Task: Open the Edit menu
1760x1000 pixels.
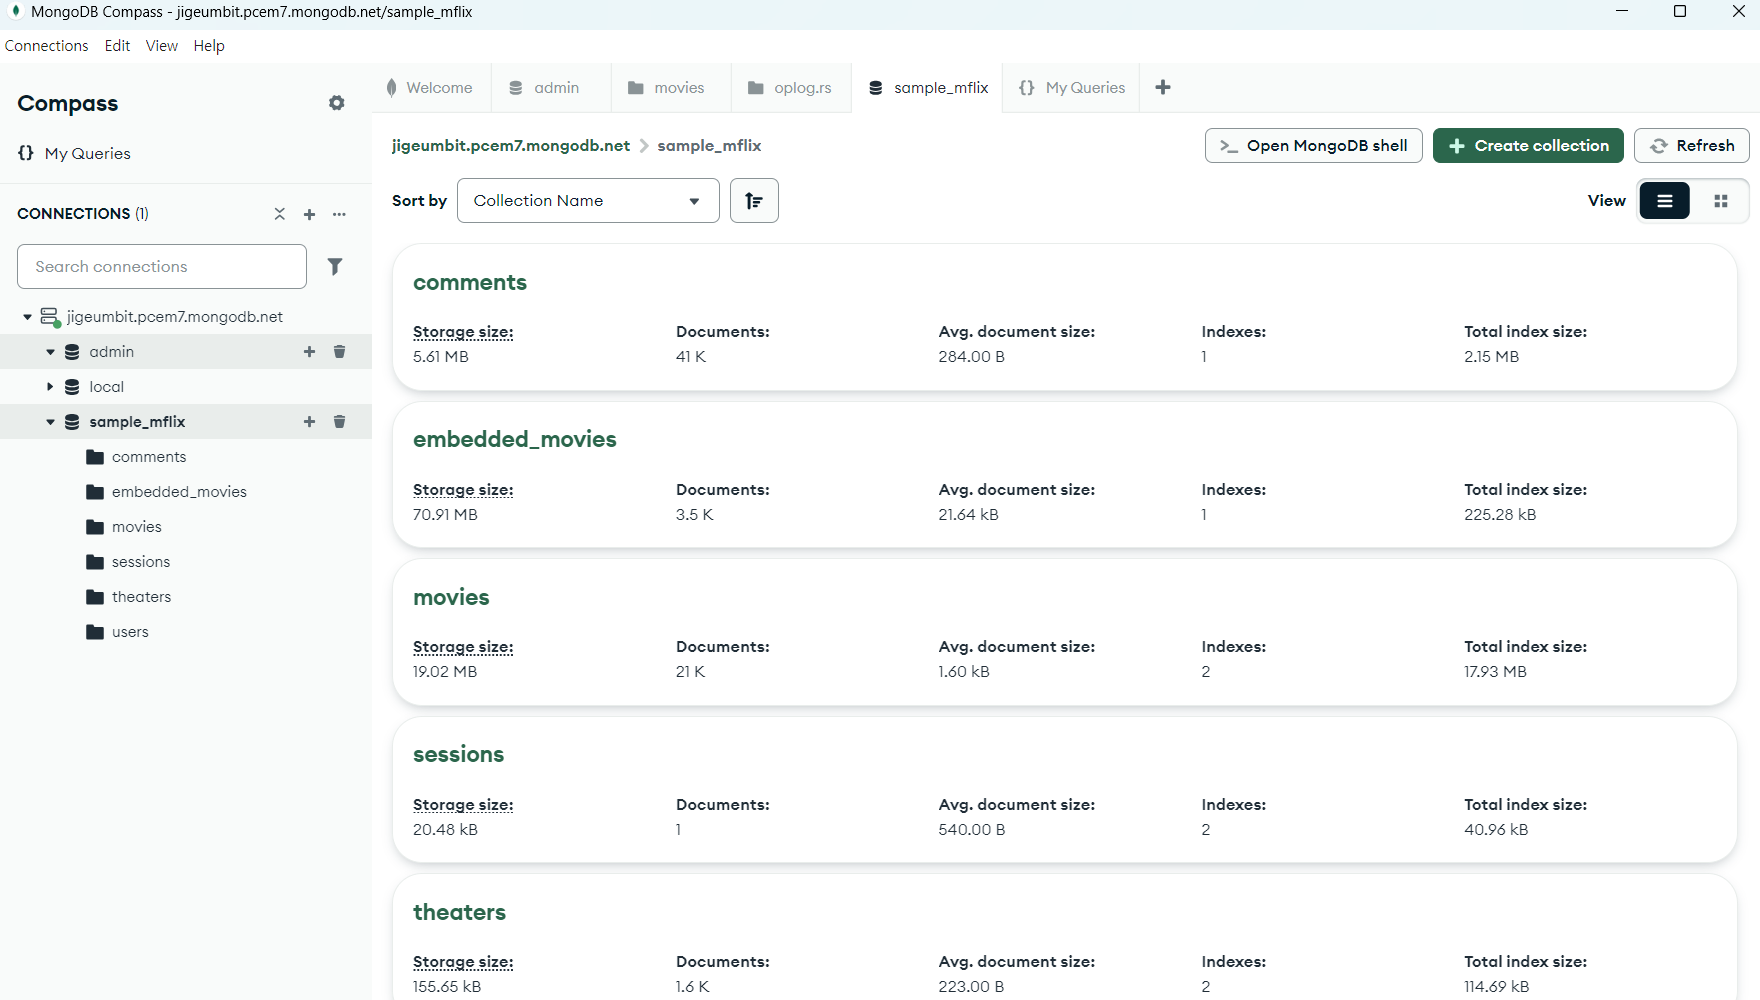Action: tap(117, 46)
